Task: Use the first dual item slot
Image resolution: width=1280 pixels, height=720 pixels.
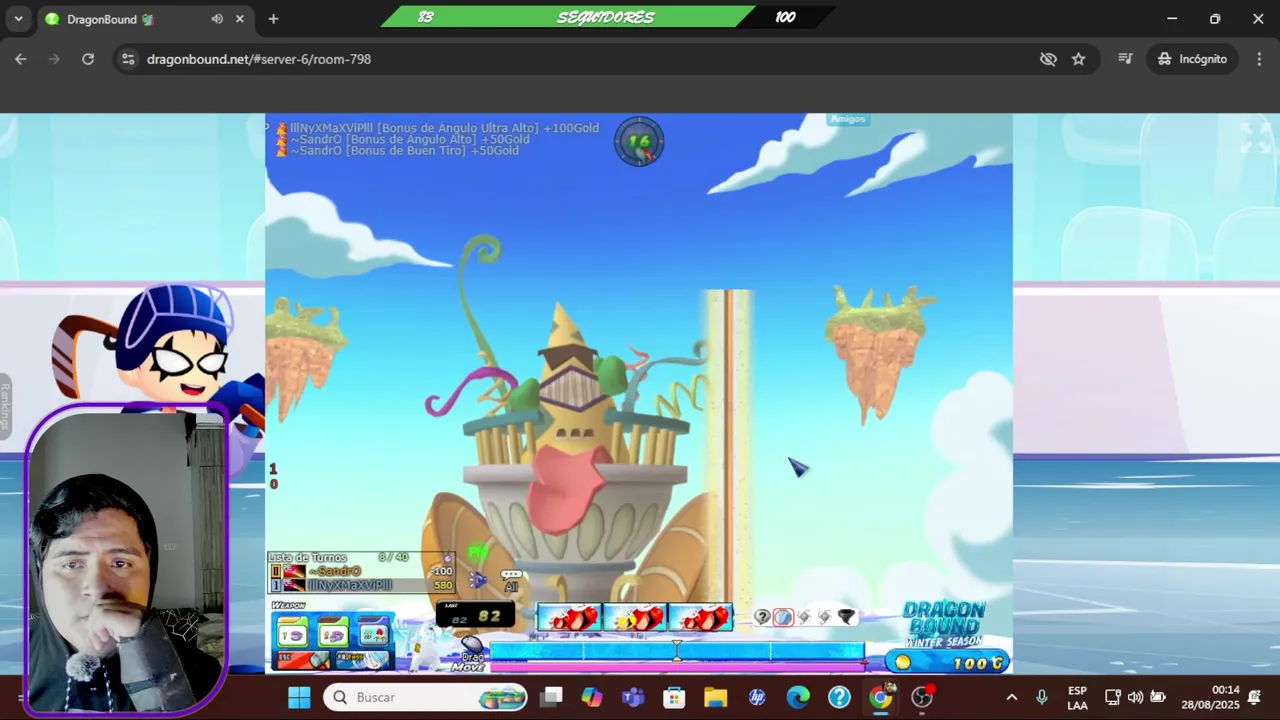Action: tap(570, 617)
